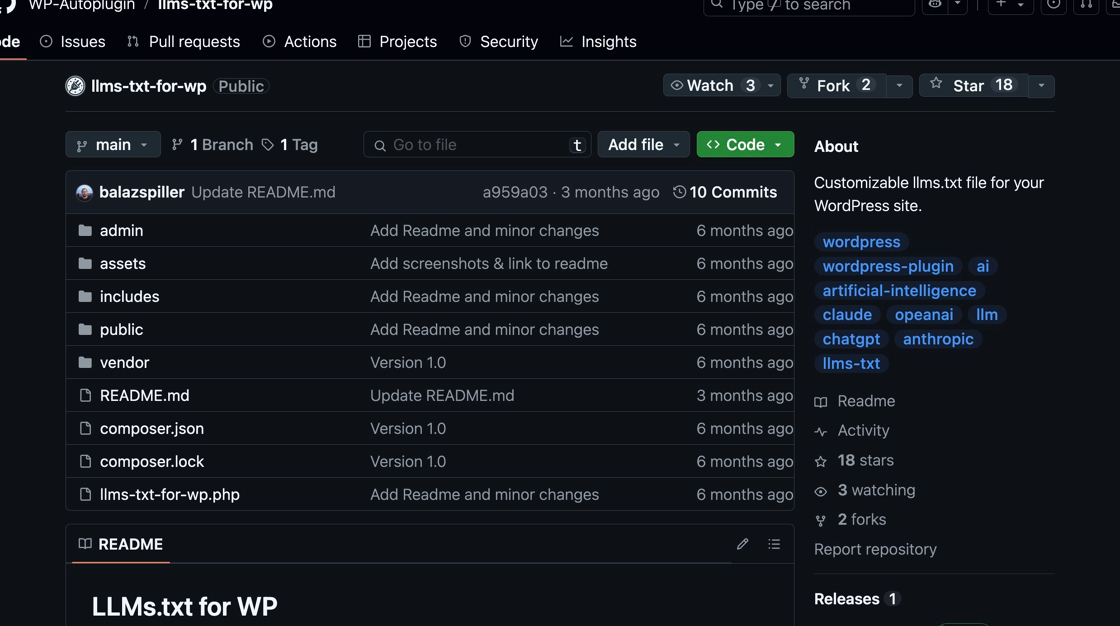
Task: Open the Activity link
Action: coord(852,430)
